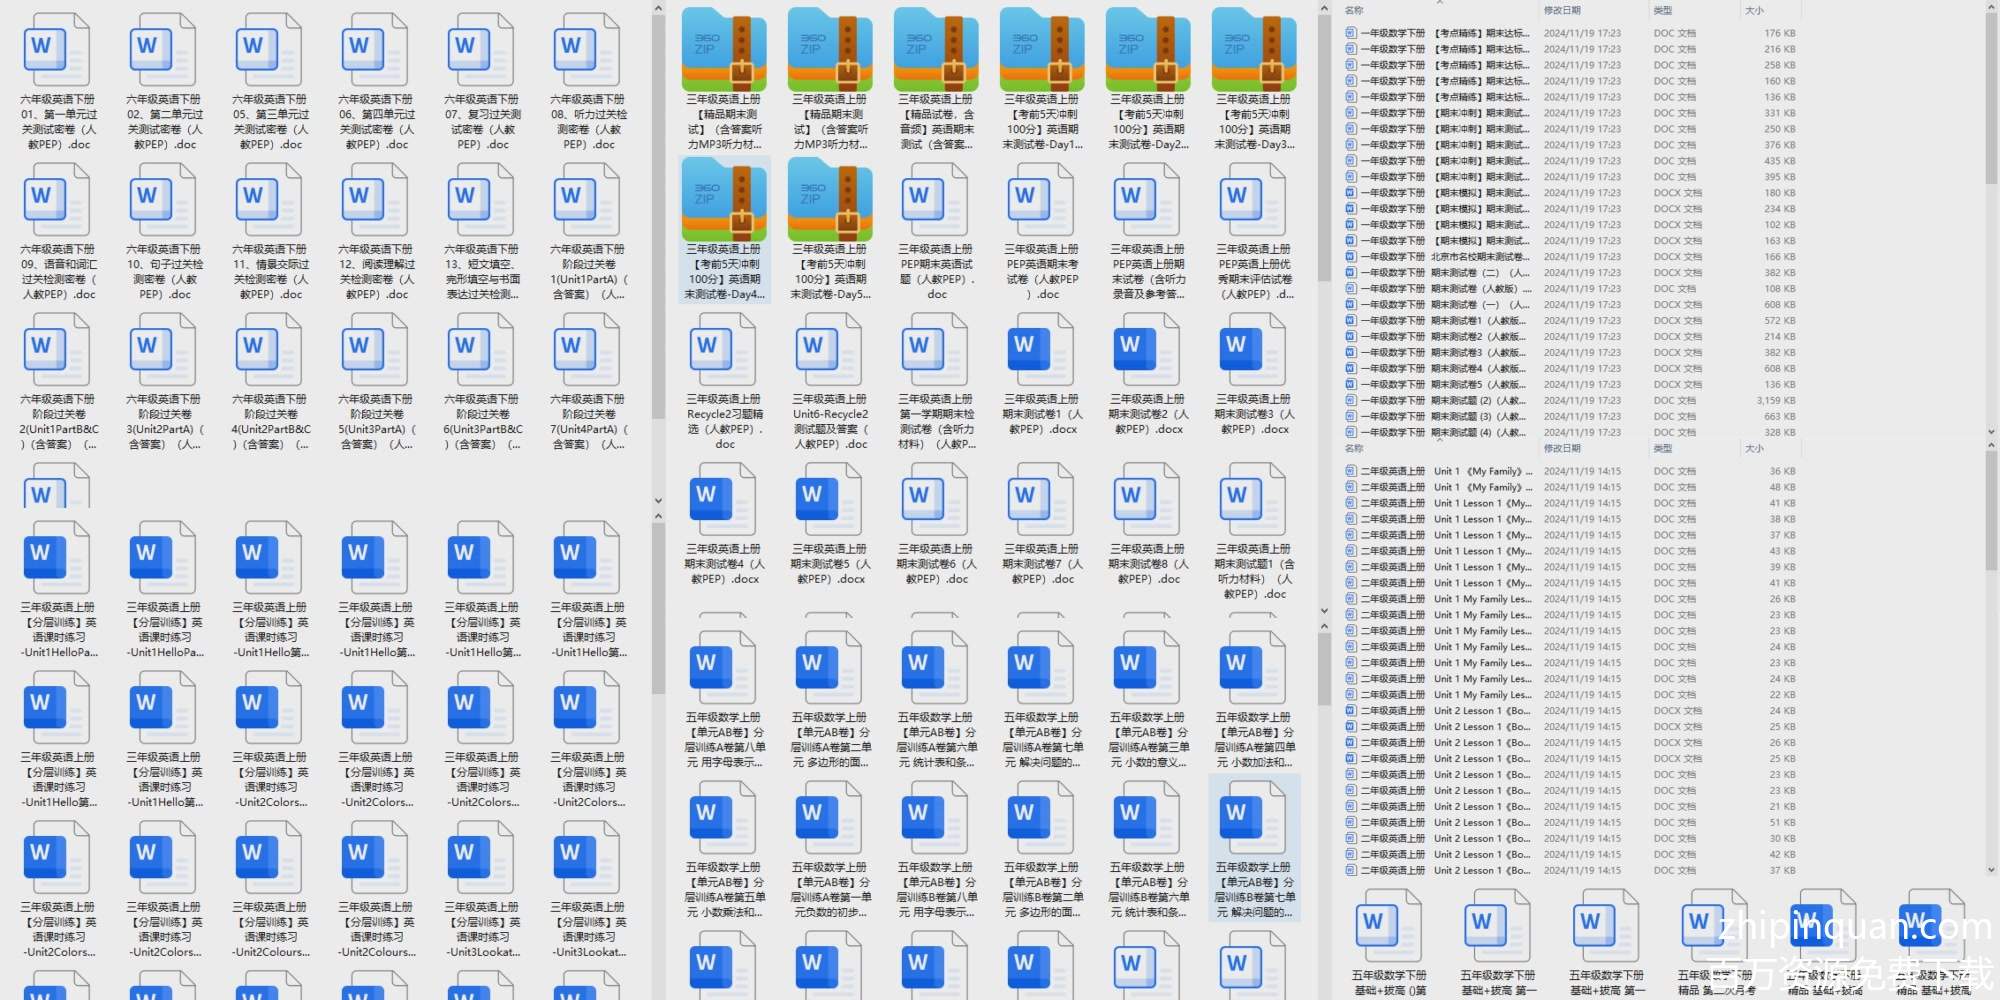This screenshot has width=2000, height=1000.
Task: Sort lower file list by 大小 column
Action: 1754,448
